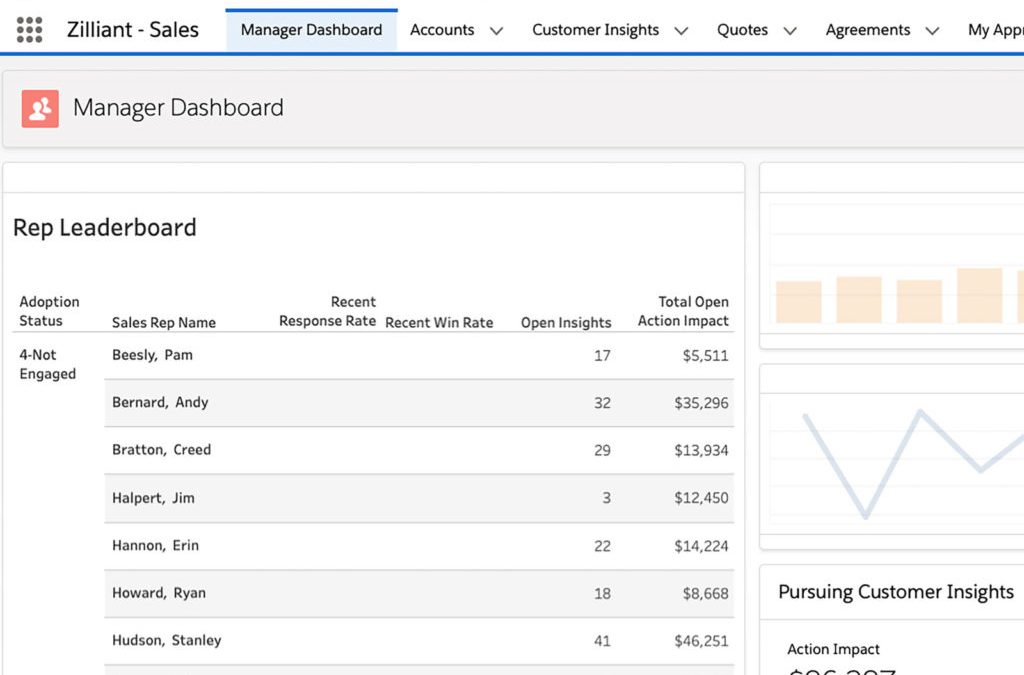The width and height of the screenshot is (1024, 675).
Task: Click the $5,511 action impact value
Action: point(705,356)
